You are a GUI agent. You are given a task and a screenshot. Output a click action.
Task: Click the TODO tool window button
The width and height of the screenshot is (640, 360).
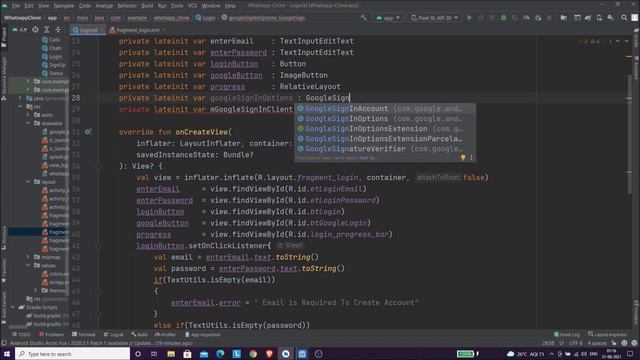(x=21, y=334)
